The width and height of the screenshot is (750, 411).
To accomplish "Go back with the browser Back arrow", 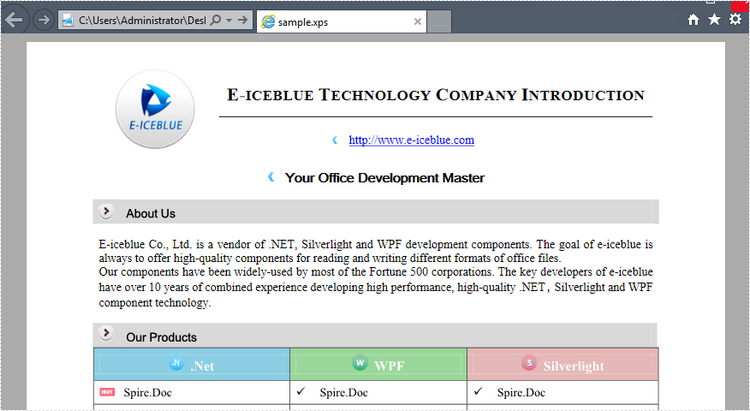I will pyautogui.click(x=14, y=20).
